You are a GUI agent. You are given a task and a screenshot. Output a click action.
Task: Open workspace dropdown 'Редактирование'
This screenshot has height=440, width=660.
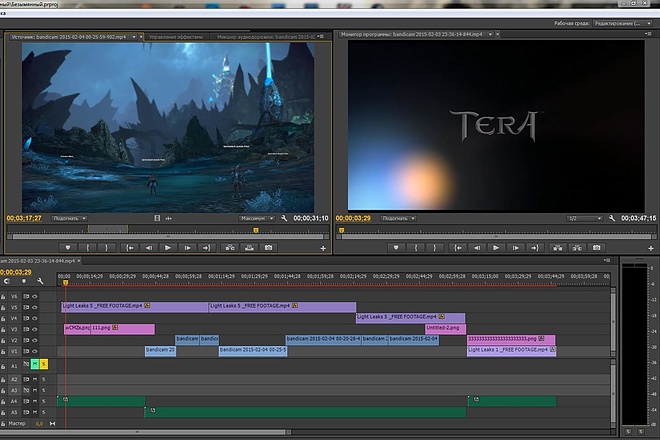coord(623,23)
